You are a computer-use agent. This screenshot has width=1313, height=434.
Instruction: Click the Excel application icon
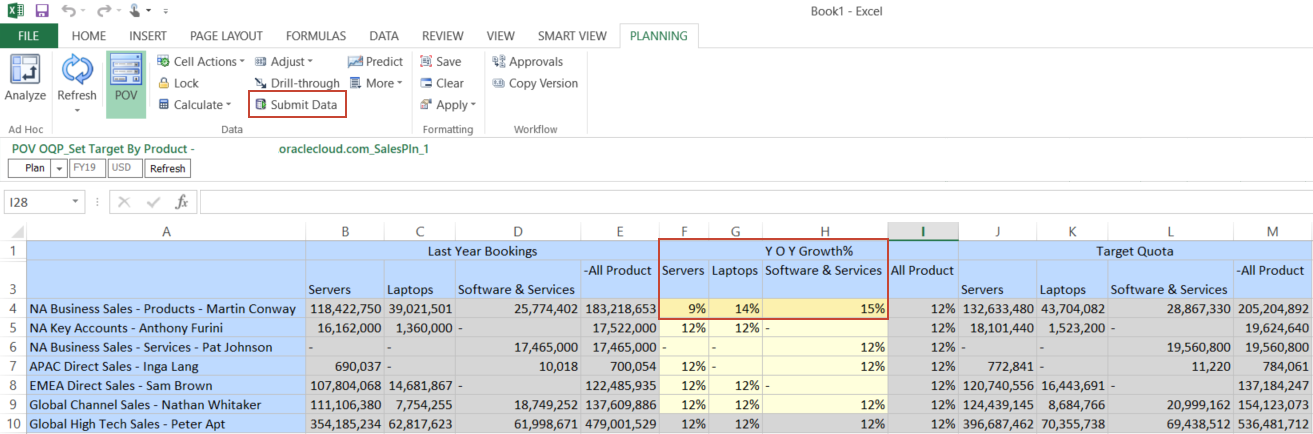point(13,11)
